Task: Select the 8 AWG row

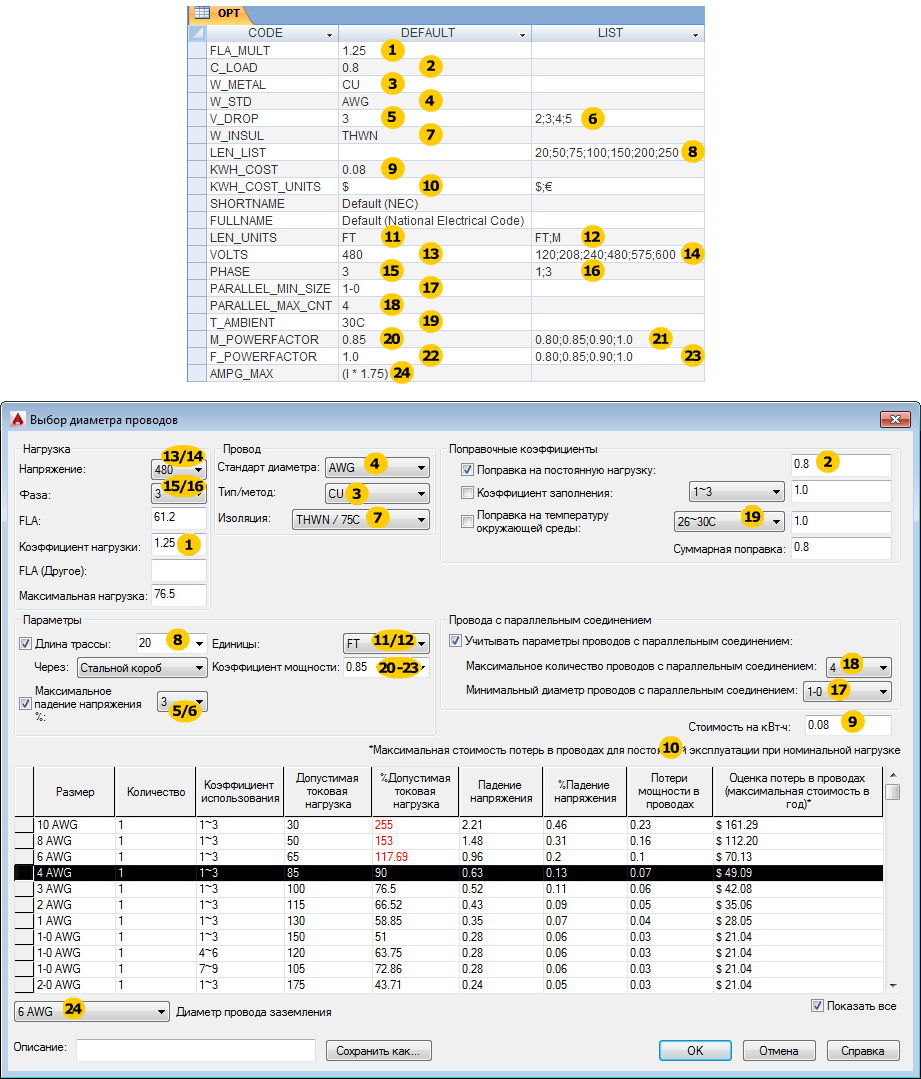Action: (449, 840)
